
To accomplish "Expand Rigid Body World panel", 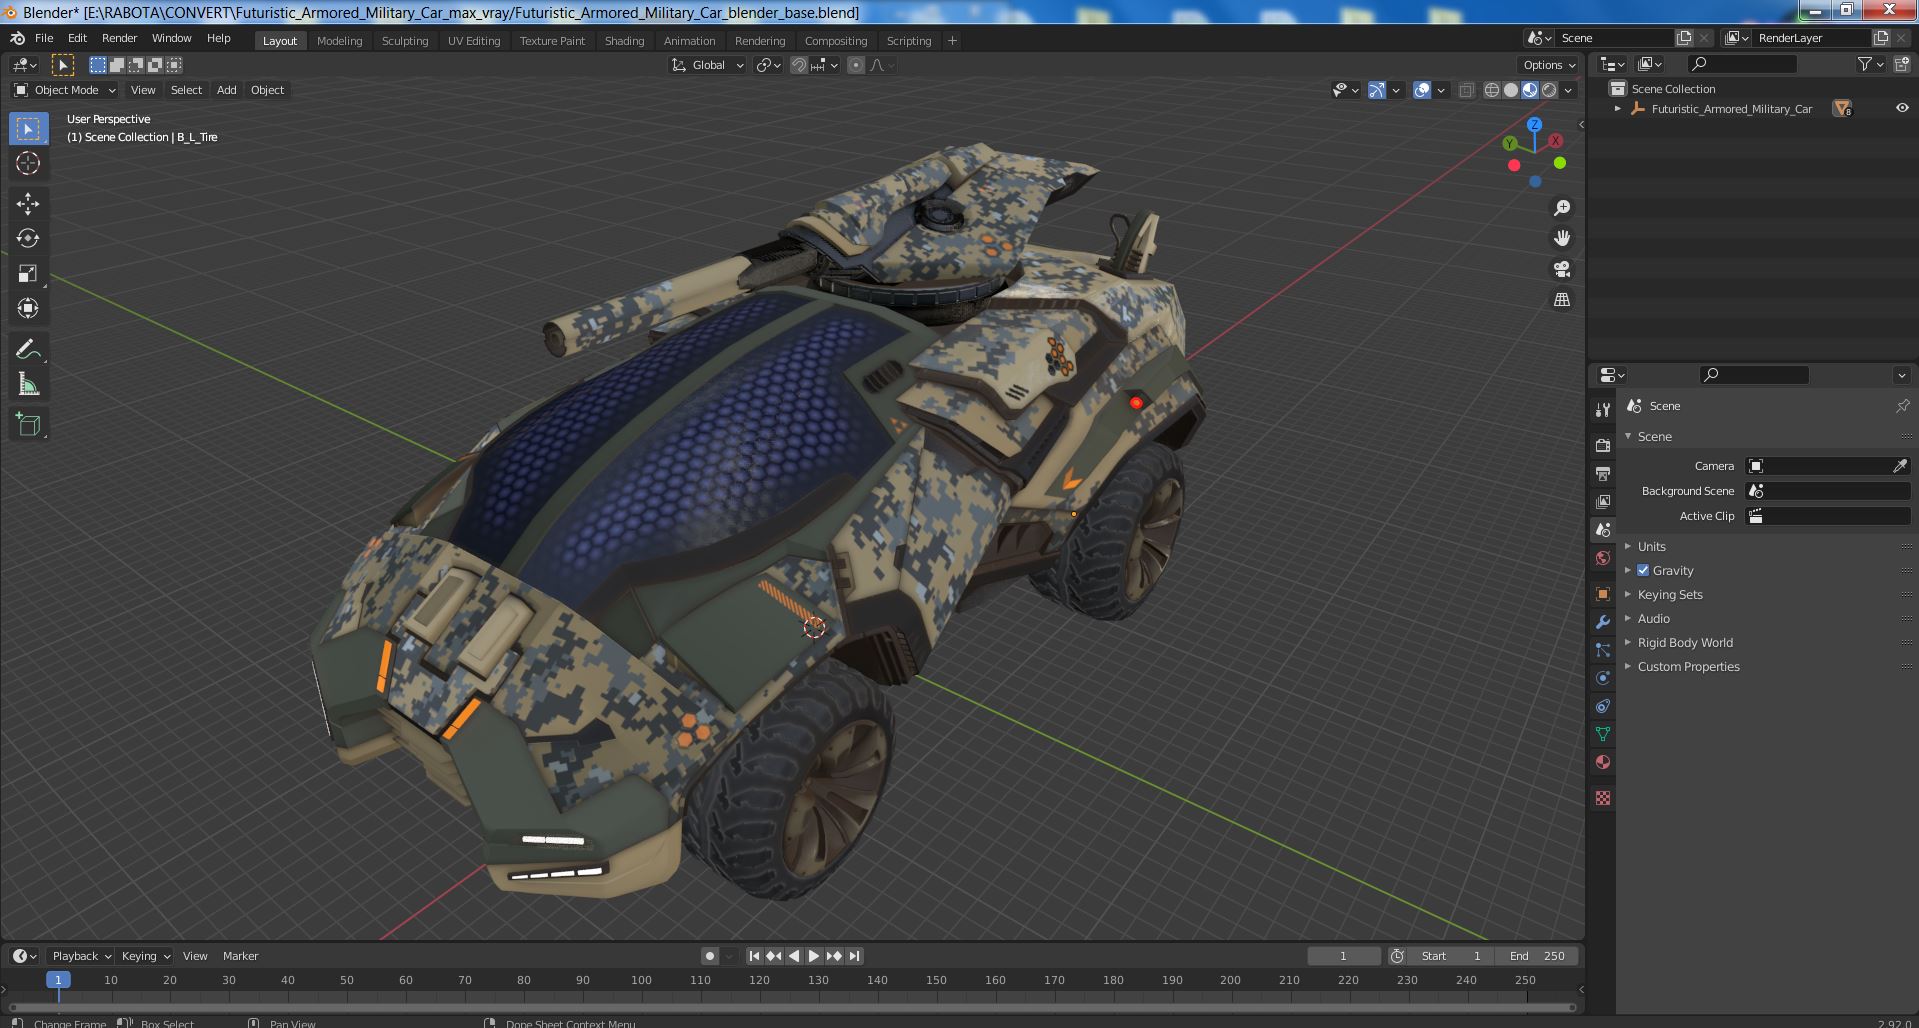I will point(1684,642).
